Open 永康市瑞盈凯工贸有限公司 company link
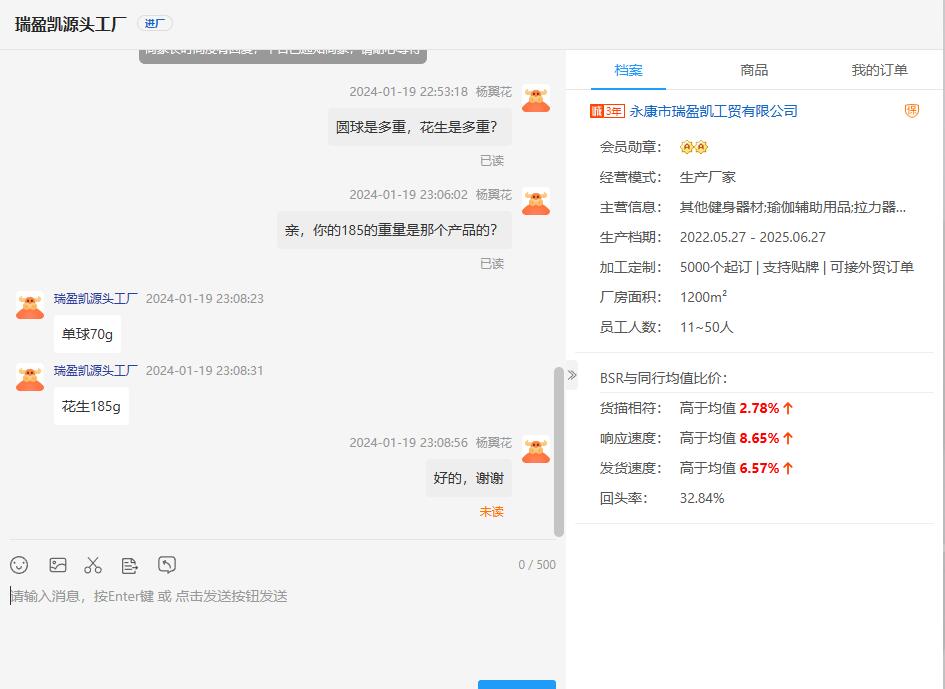Image resolution: width=945 pixels, height=689 pixels. 713,111
